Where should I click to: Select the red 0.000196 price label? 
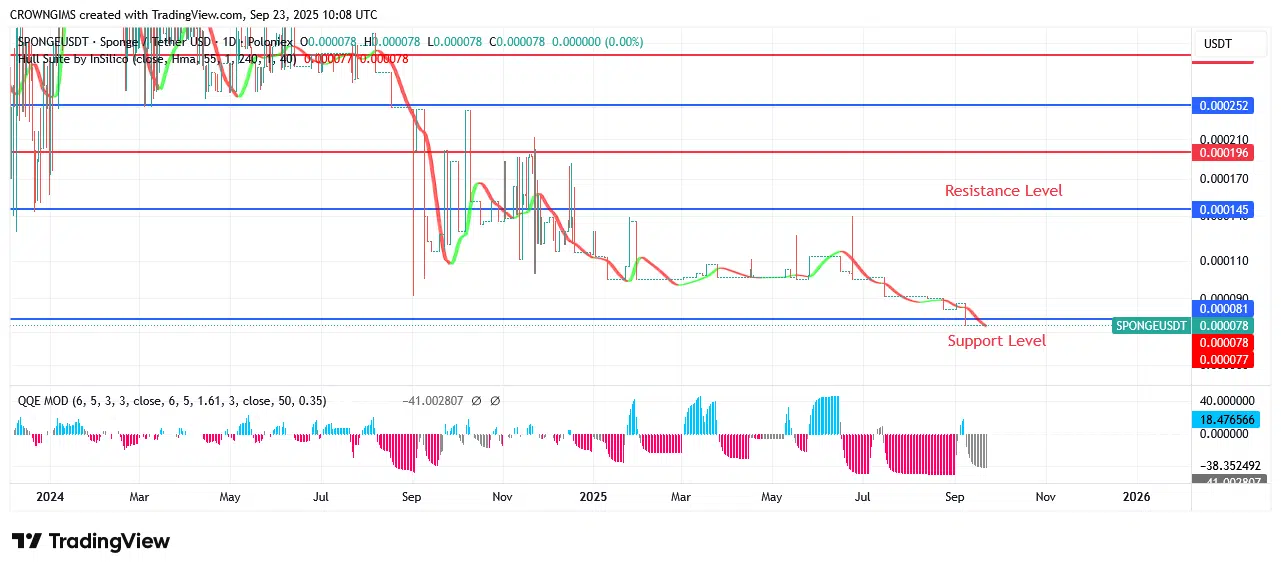1223,152
